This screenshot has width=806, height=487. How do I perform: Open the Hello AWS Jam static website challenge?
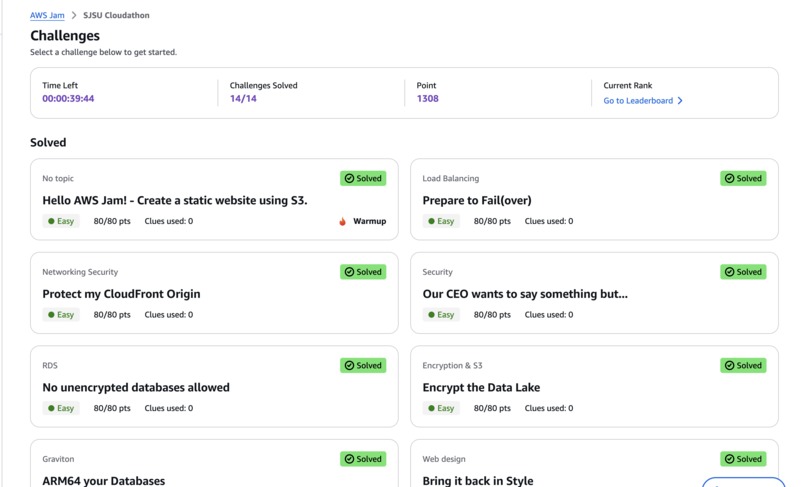pos(175,201)
